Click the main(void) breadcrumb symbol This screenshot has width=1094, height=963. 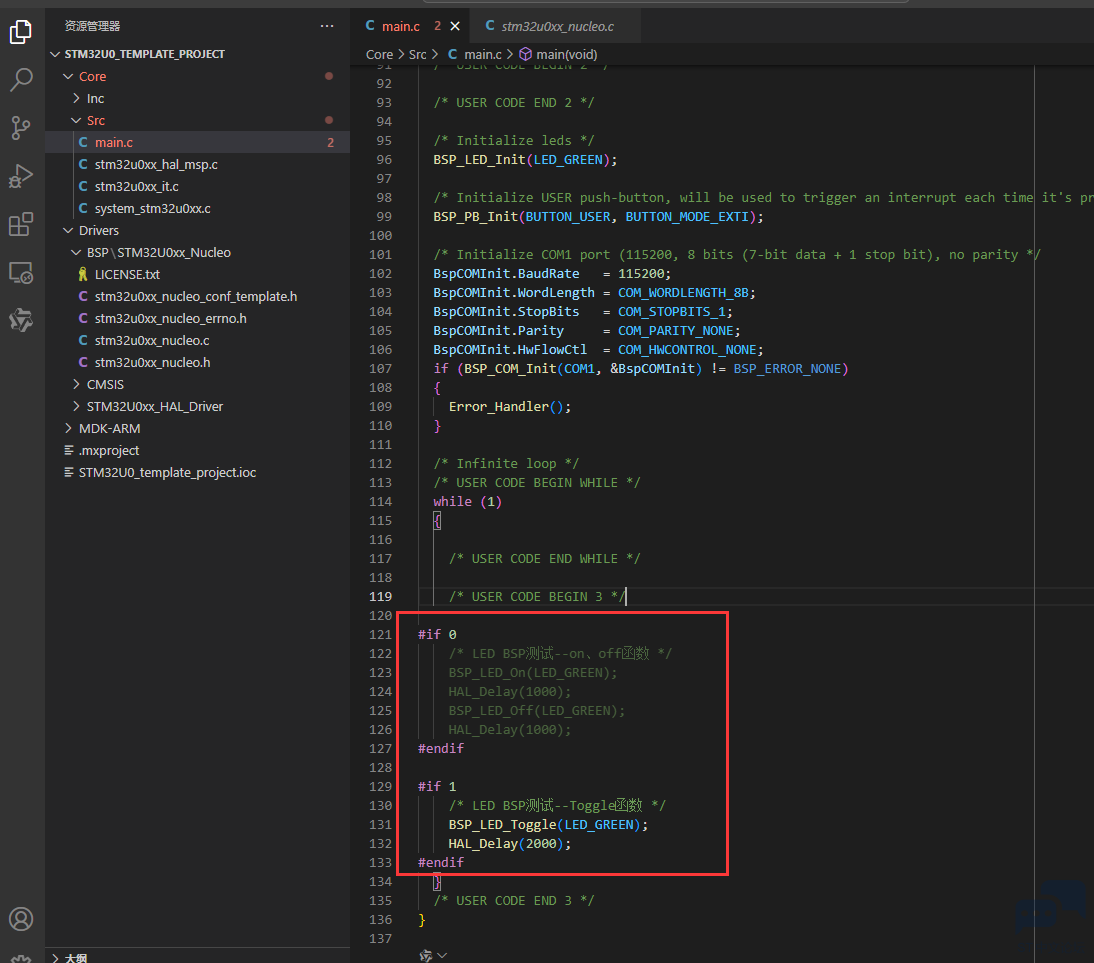[x=566, y=54]
